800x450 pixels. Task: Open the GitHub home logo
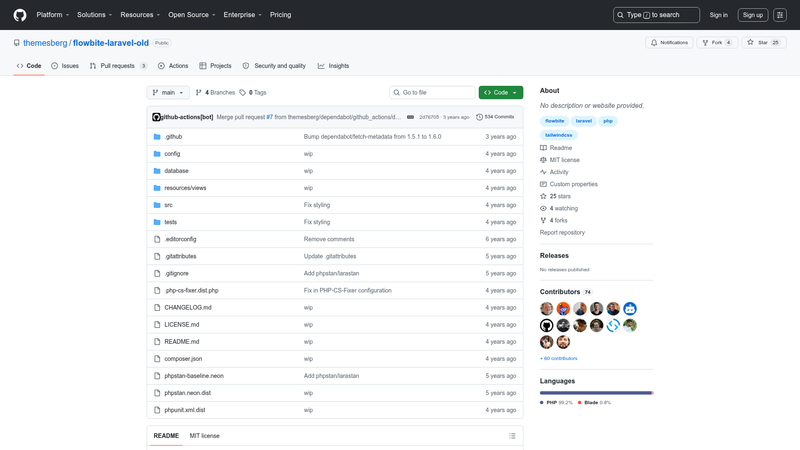coord(20,15)
